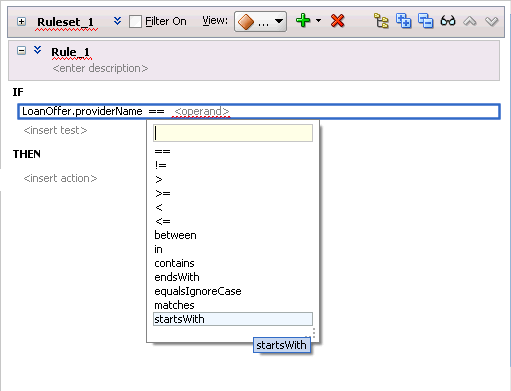
Task: Click the insert test placeholder
Action: (55, 130)
